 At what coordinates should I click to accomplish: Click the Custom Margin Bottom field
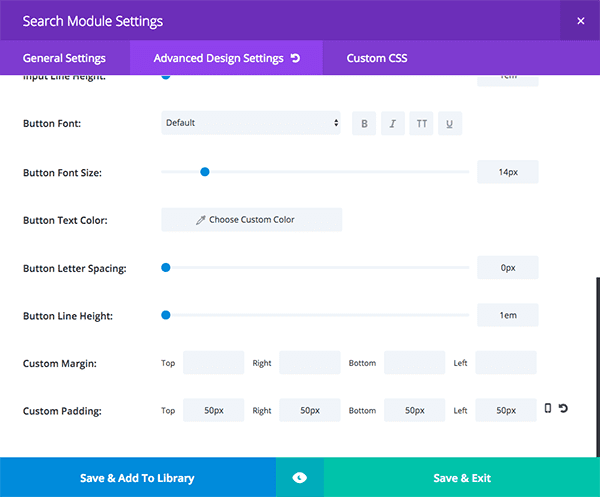pyautogui.click(x=414, y=362)
